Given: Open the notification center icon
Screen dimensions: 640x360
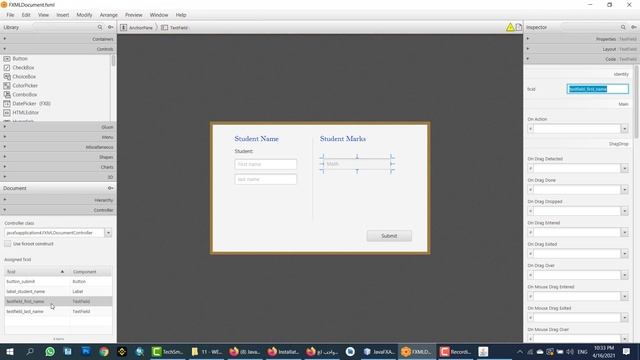Looking at the screenshot, I should (627, 351).
